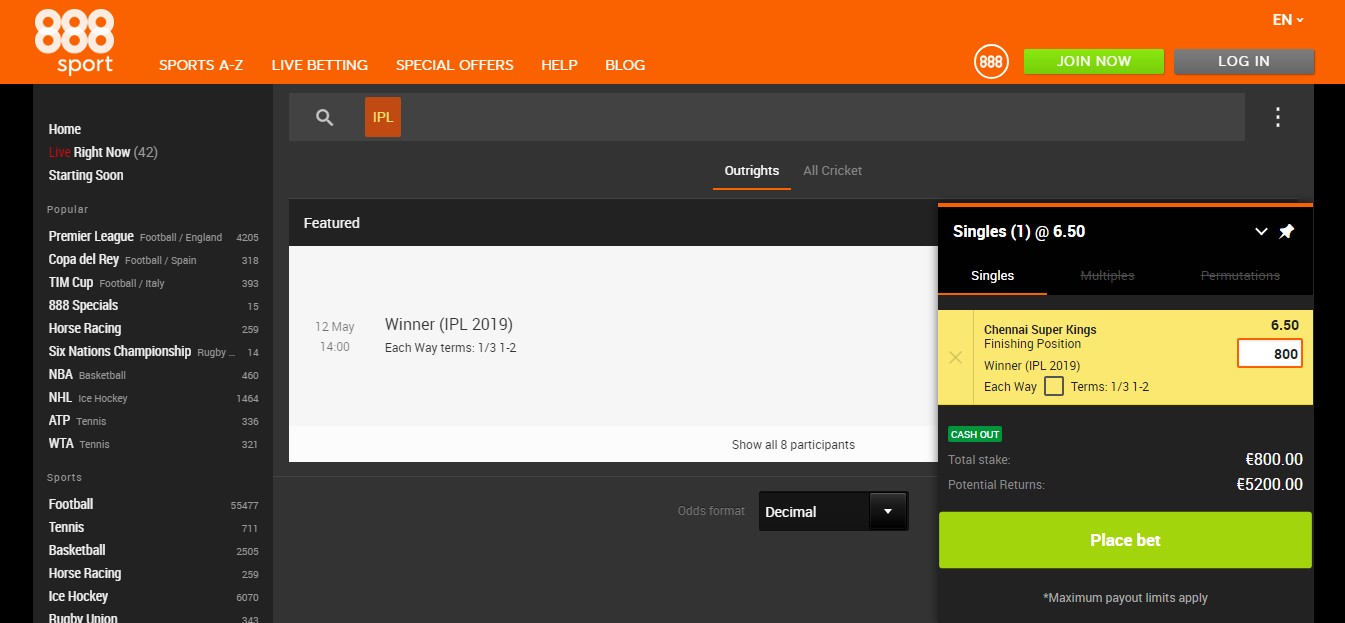Viewport: 1345px width, 623px height.
Task: Tick the Each Way checkbox
Action: tap(1054, 386)
